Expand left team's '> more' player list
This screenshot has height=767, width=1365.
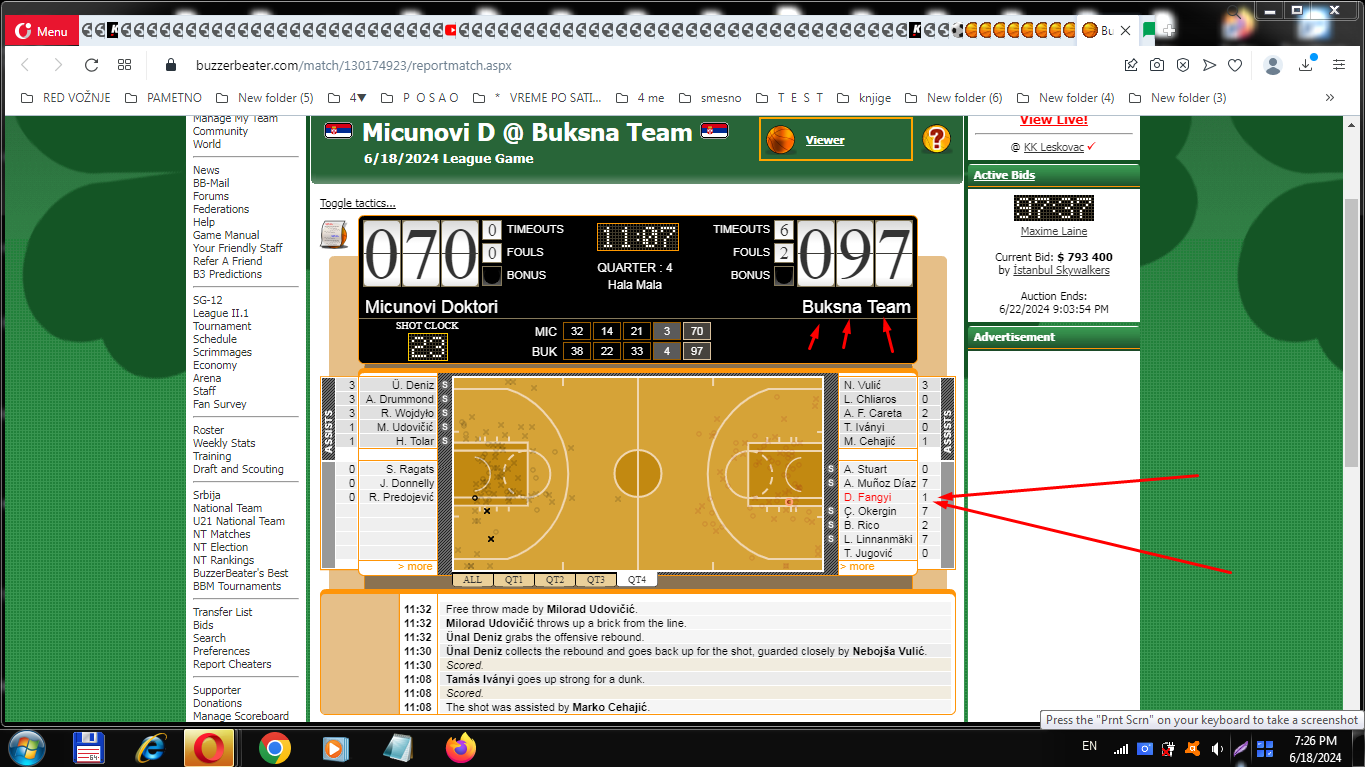click(x=415, y=566)
